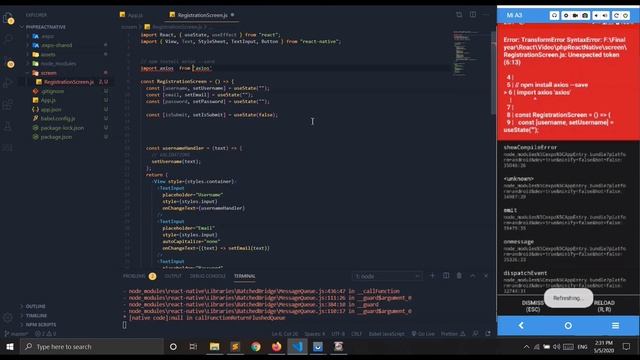Click the rotate icon in the Mi A3 toolbar

616,15
